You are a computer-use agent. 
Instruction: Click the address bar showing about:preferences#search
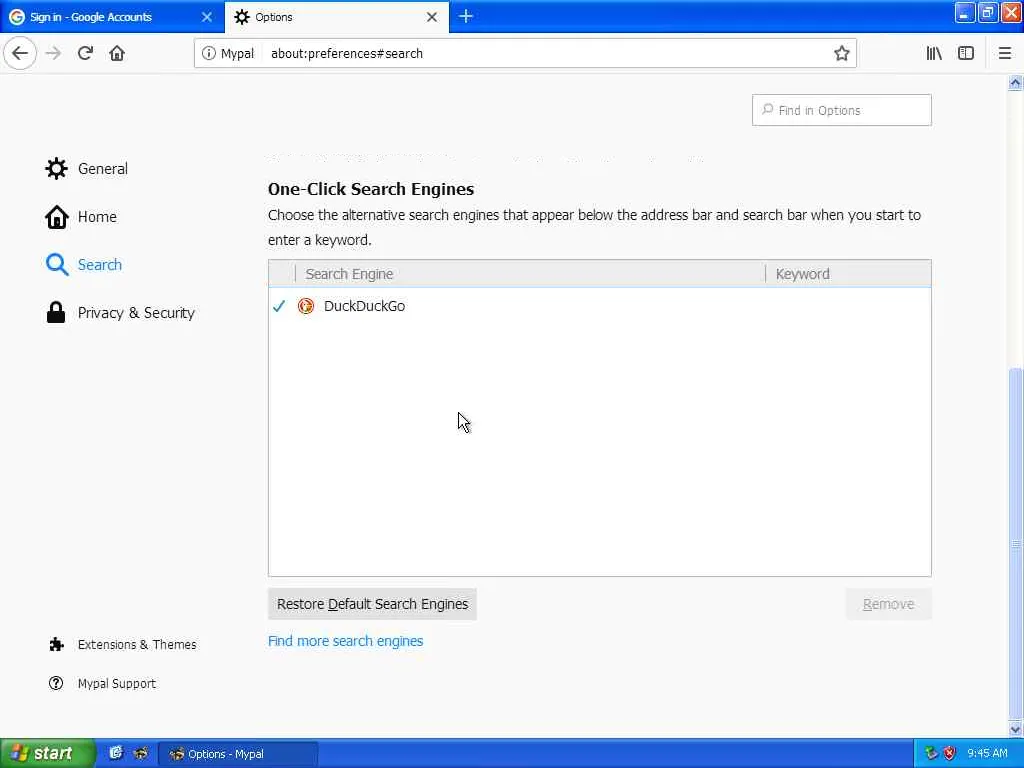pyautogui.click(x=525, y=54)
